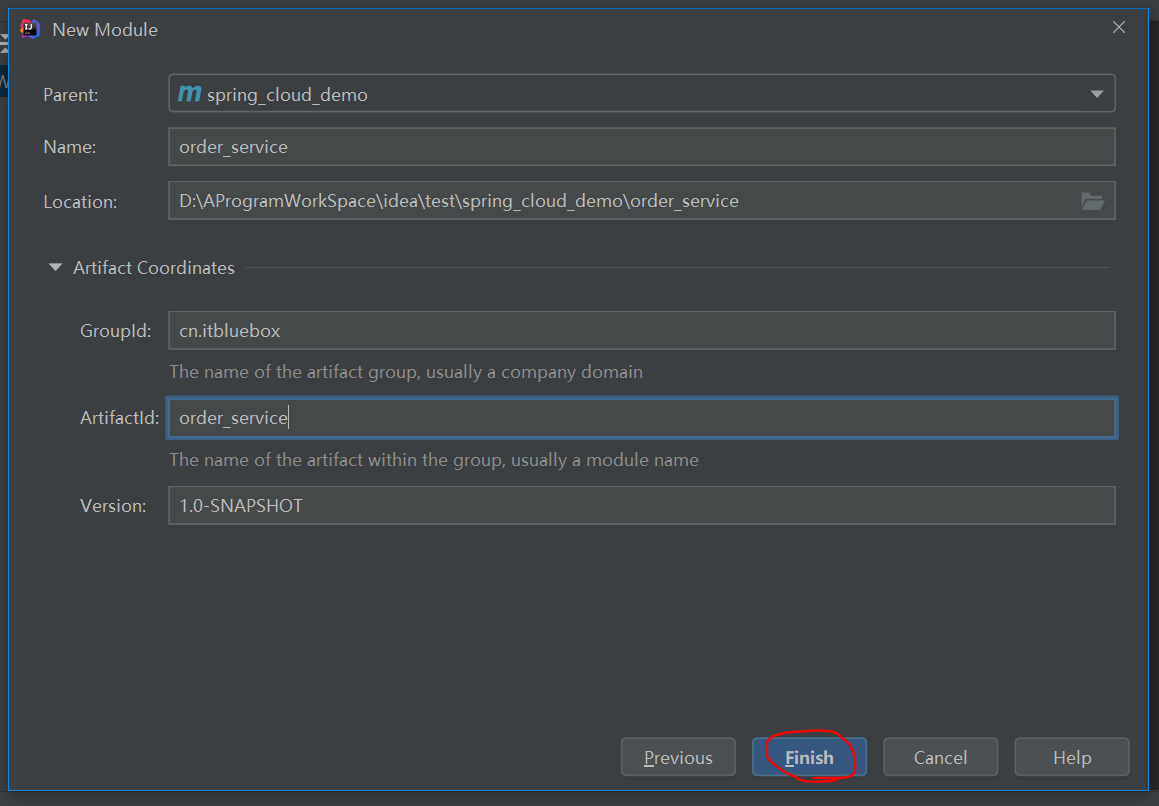Click the Parent field label
The height and width of the screenshot is (806, 1159).
pyautogui.click(x=71, y=95)
